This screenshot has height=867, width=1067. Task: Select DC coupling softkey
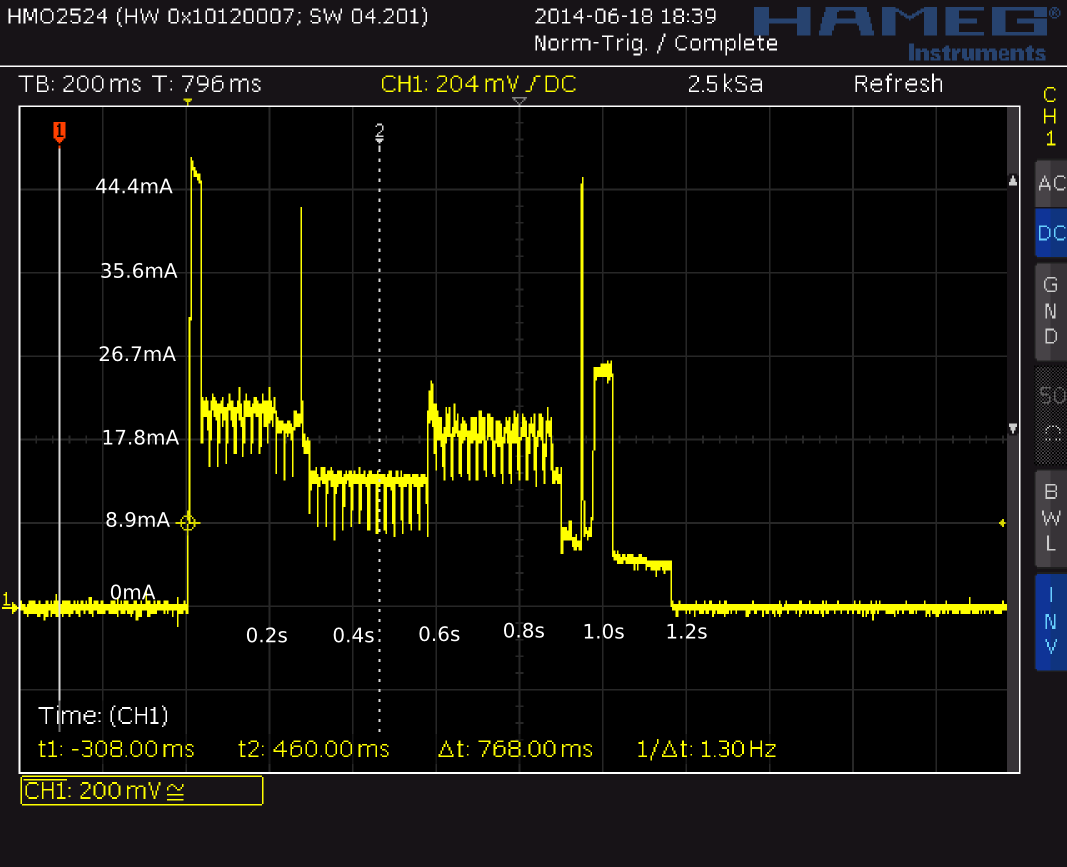pos(1051,233)
